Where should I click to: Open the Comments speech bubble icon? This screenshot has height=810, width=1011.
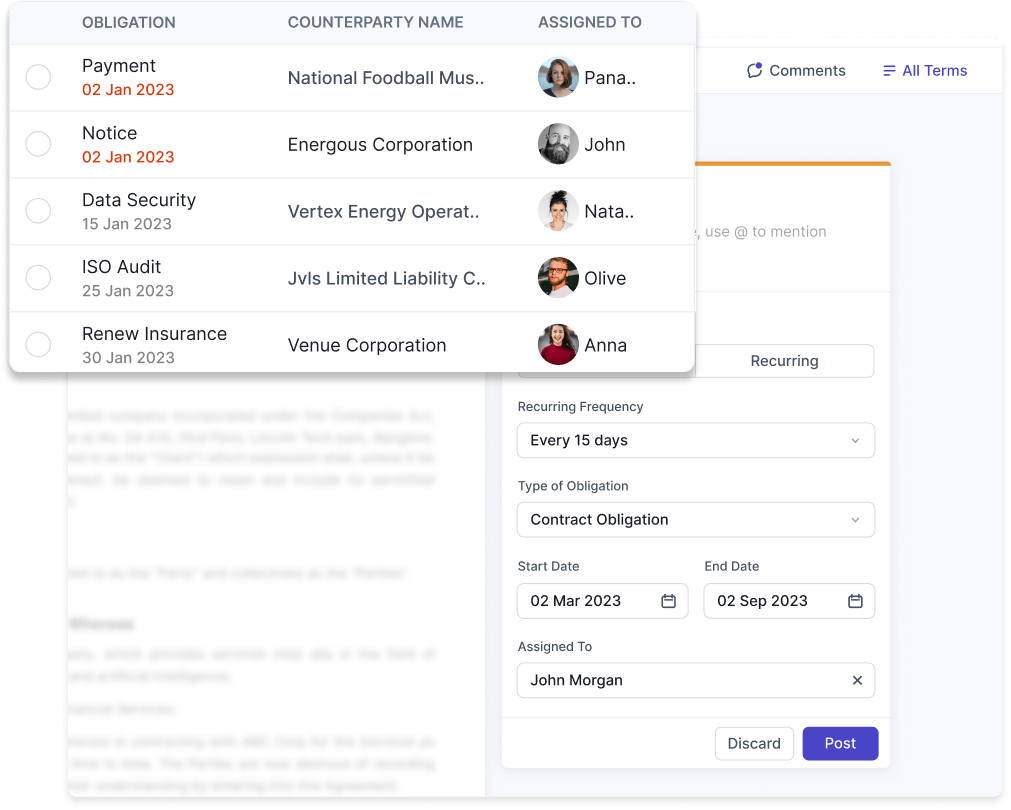754,70
